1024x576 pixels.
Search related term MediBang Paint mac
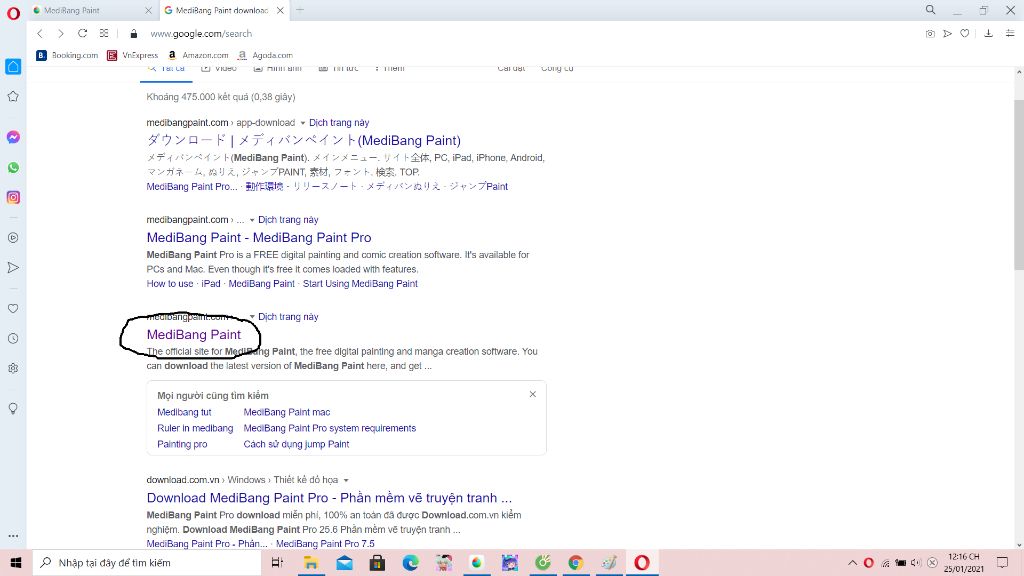coord(287,412)
